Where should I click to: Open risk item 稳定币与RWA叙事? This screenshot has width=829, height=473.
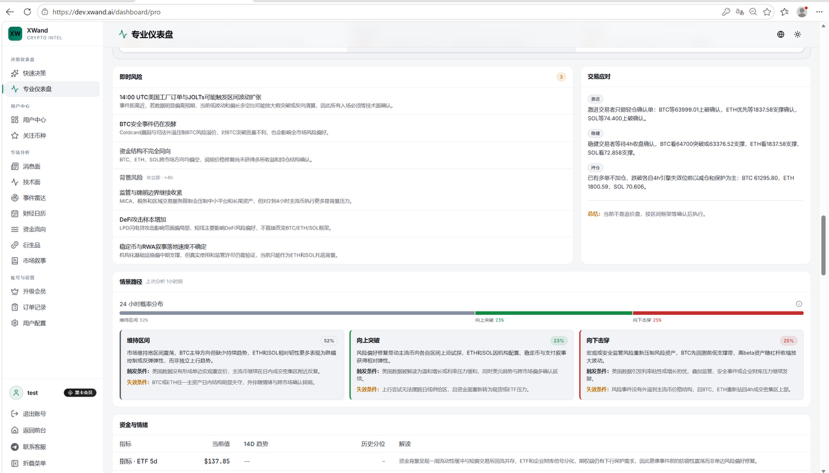point(343,251)
